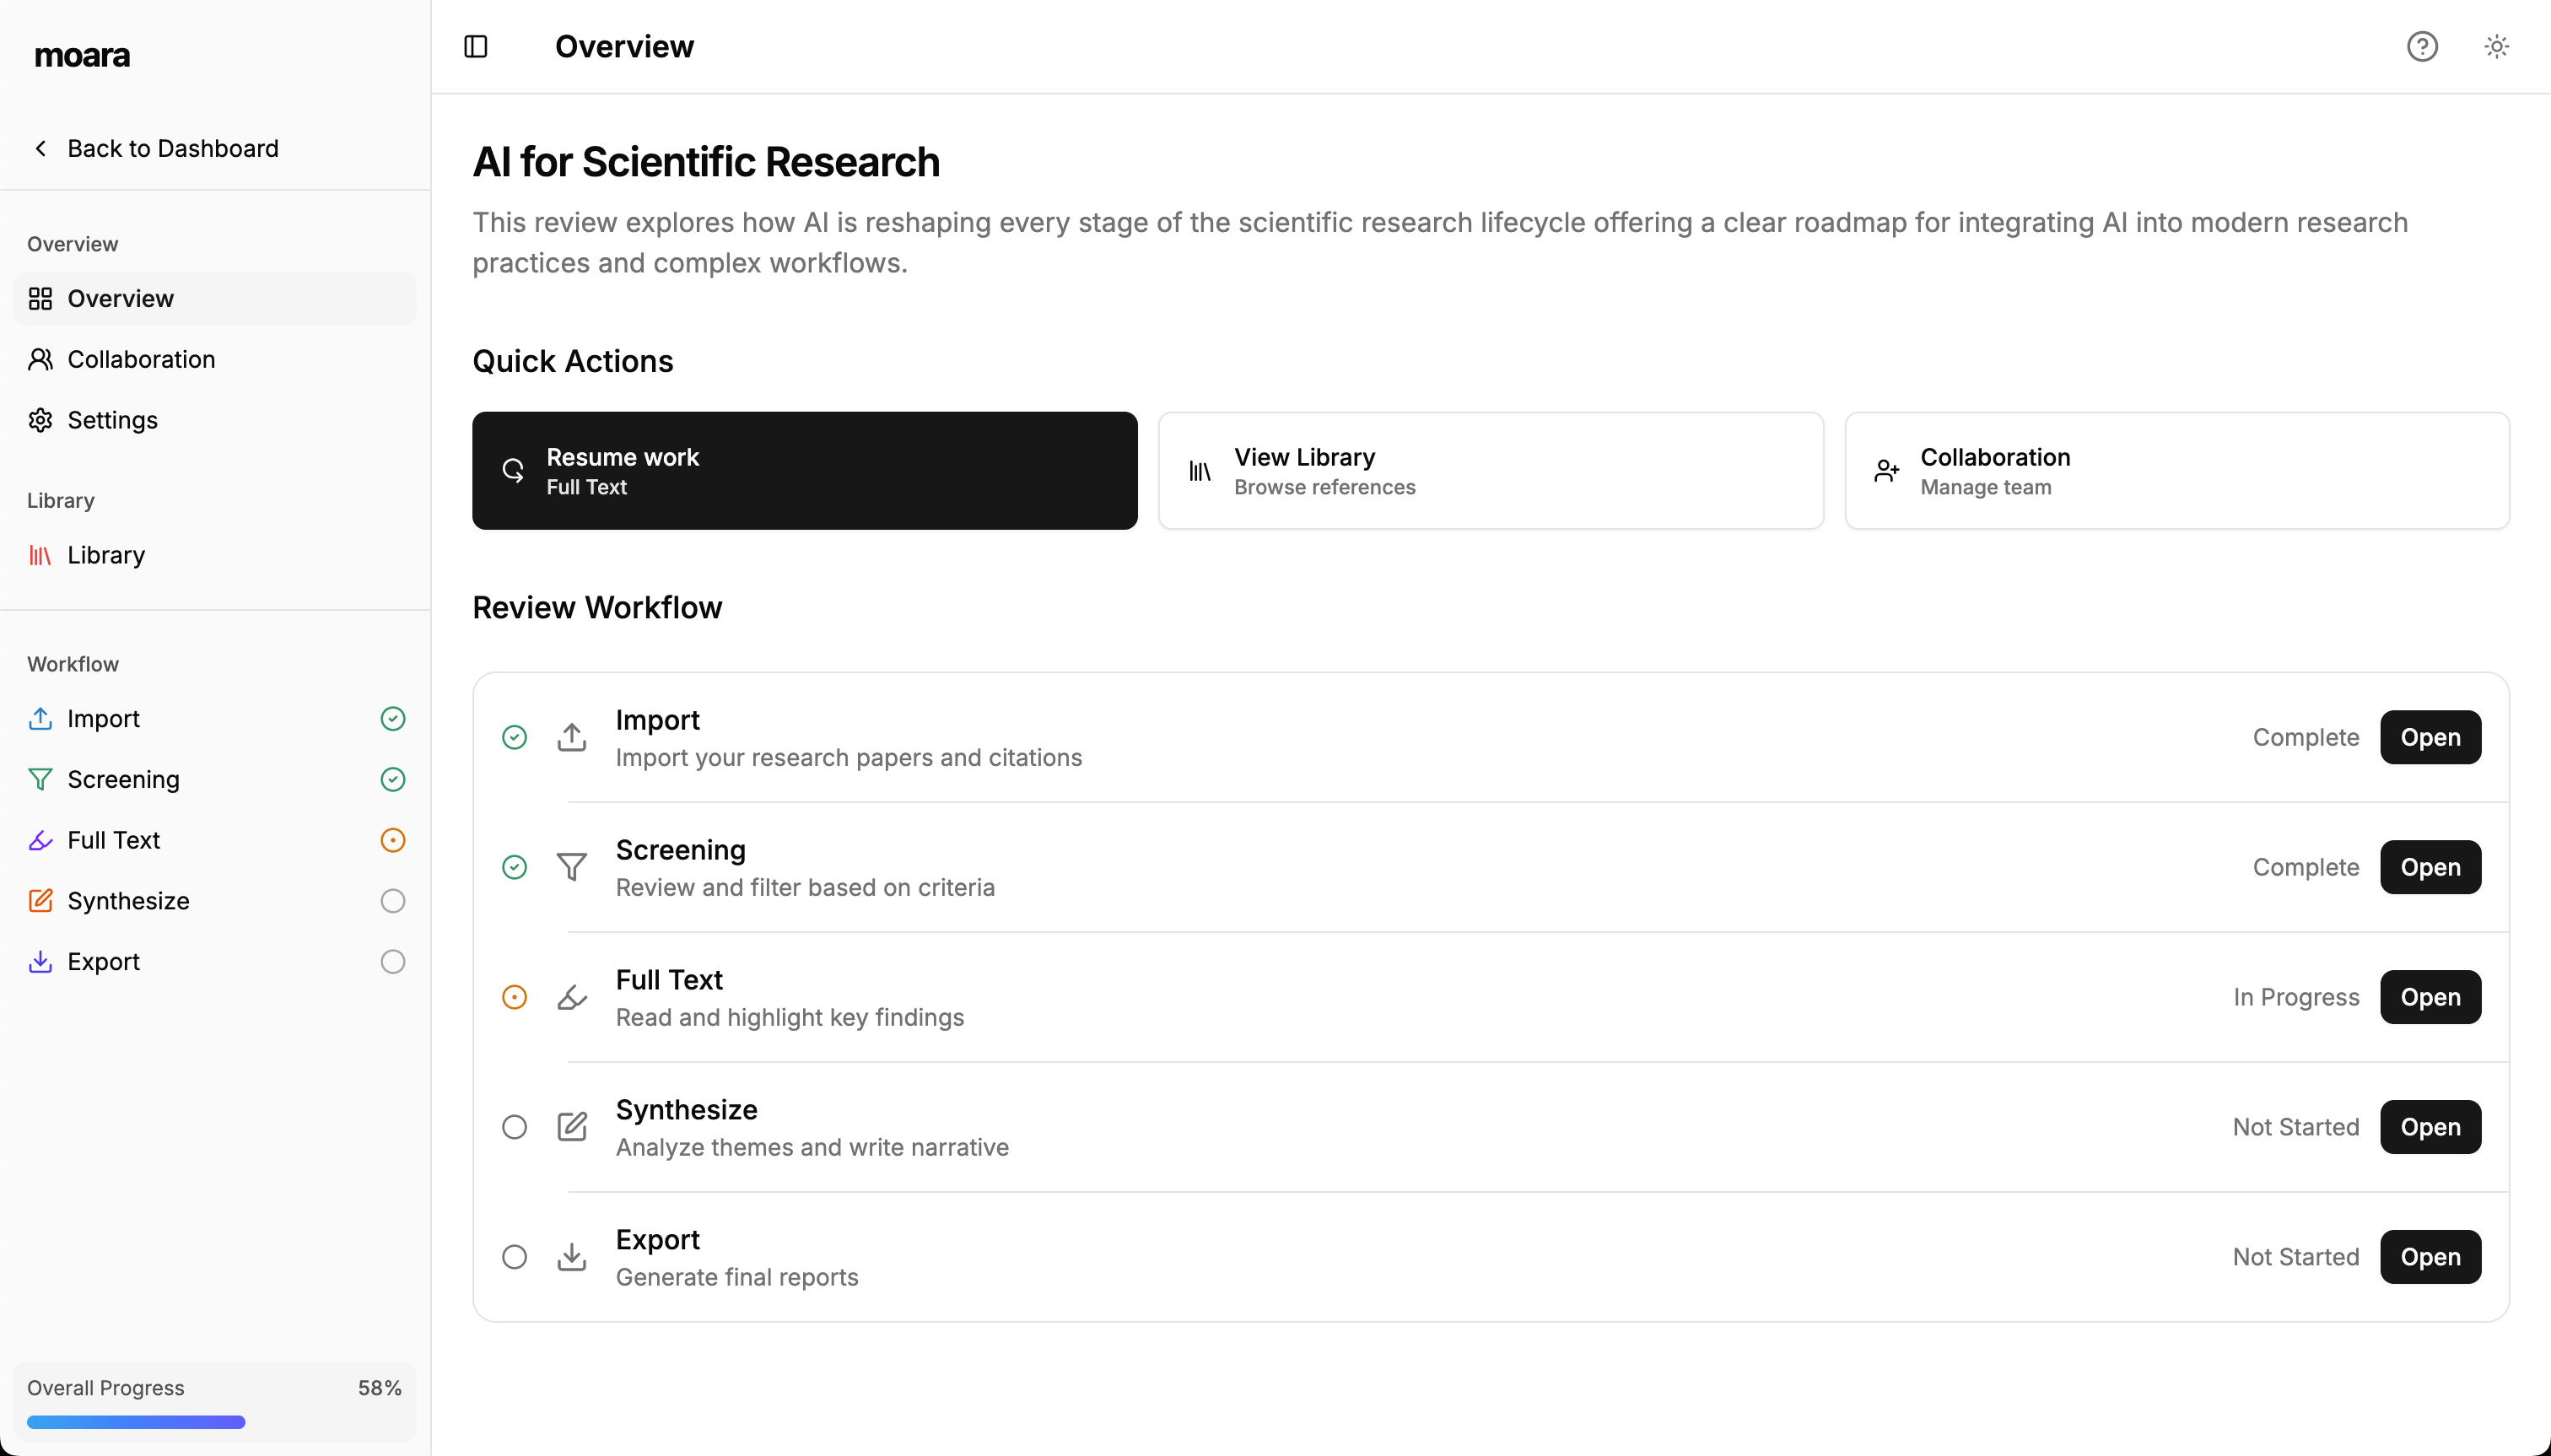The width and height of the screenshot is (2551, 1456).
Task: Click the Synthesize step status circle
Action: click(514, 1127)
